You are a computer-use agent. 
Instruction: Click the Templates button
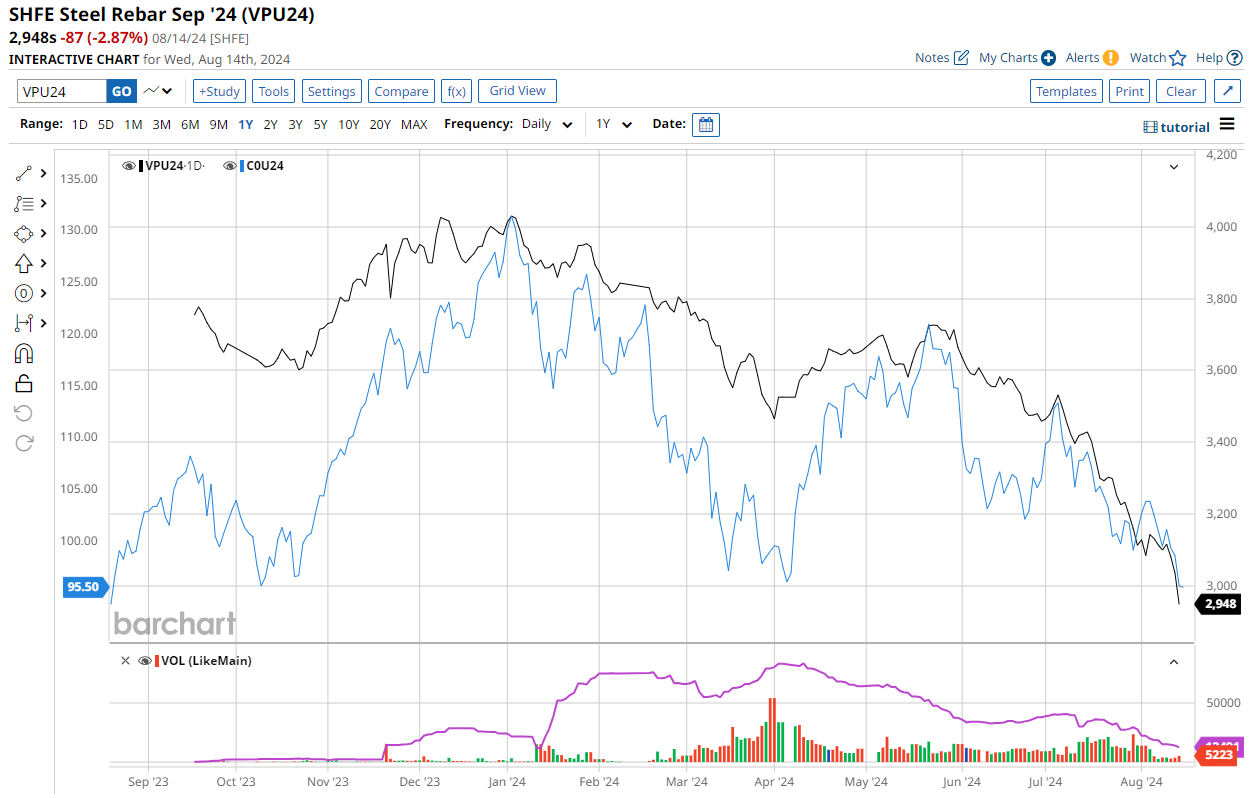(x=1066, y=91)
